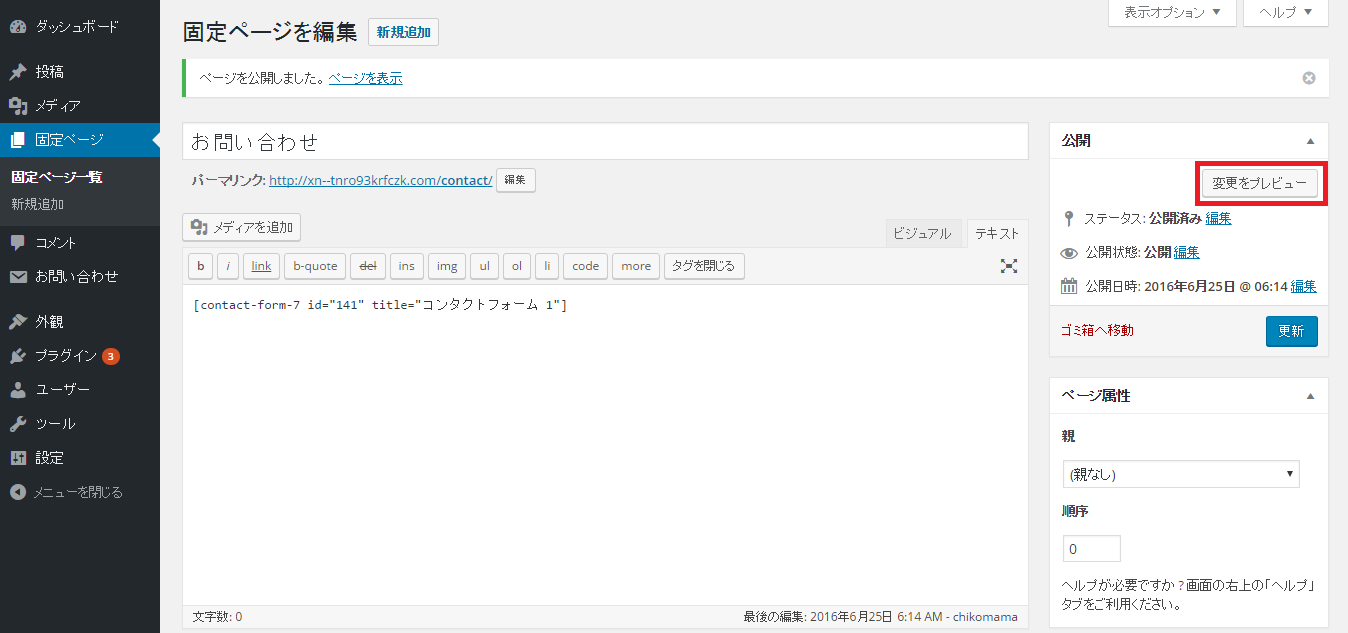Click inside the 順序 number field

pyautogui.click(x=1091, y=548)
